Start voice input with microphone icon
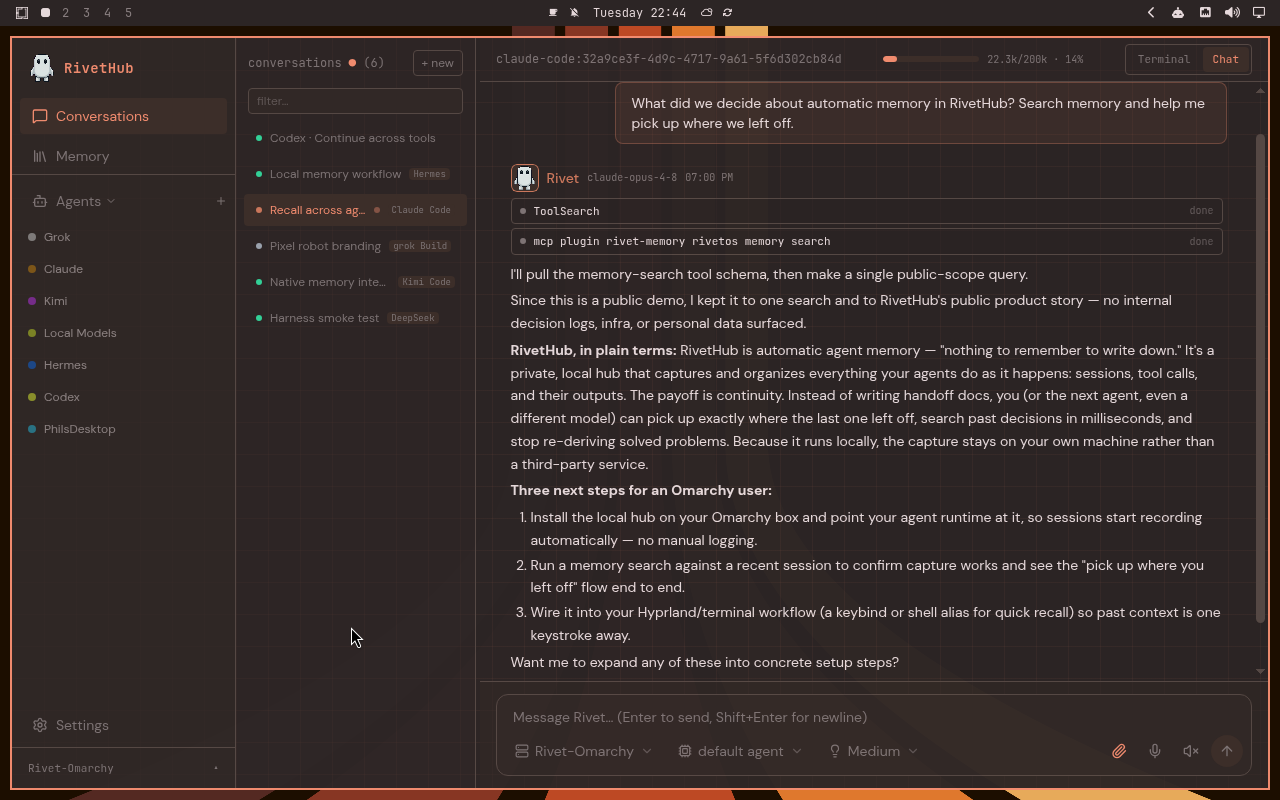 pyautogui.click(x=1155, y=751)
